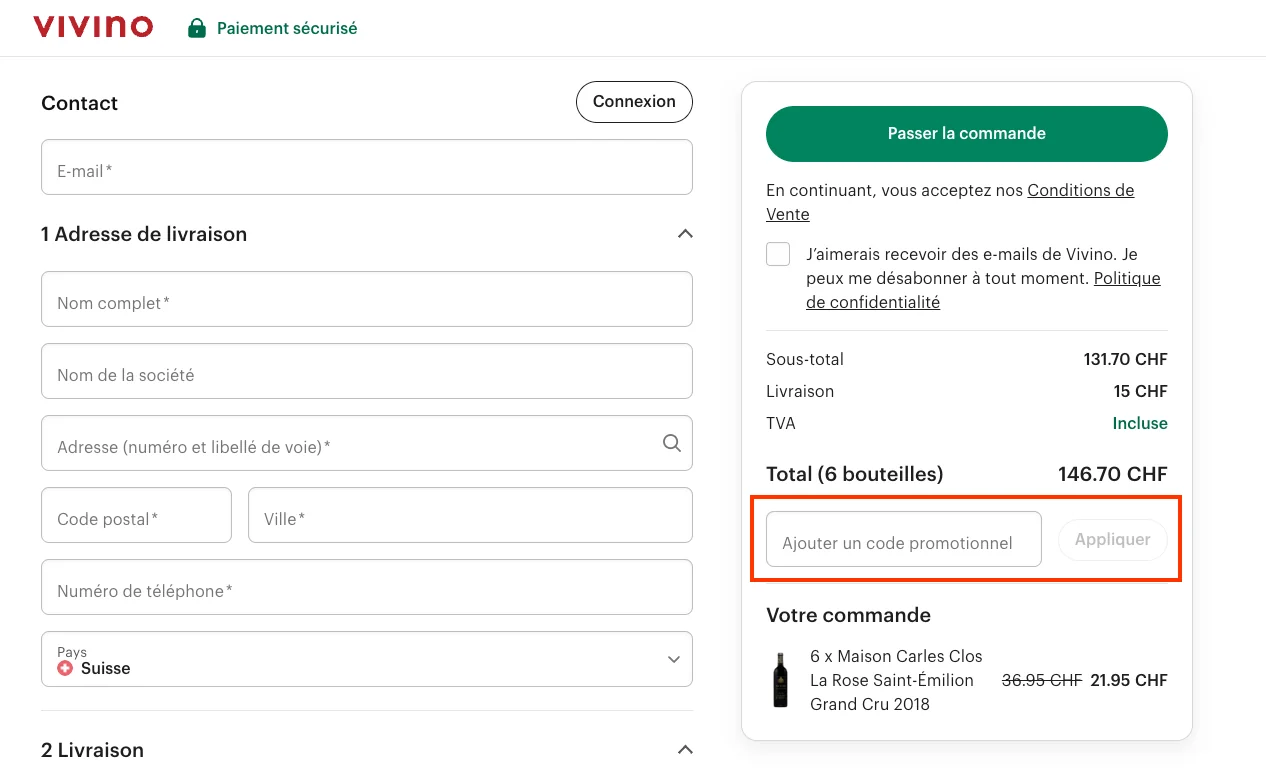Focus the Numéro de téléphone field

point(367,587)
